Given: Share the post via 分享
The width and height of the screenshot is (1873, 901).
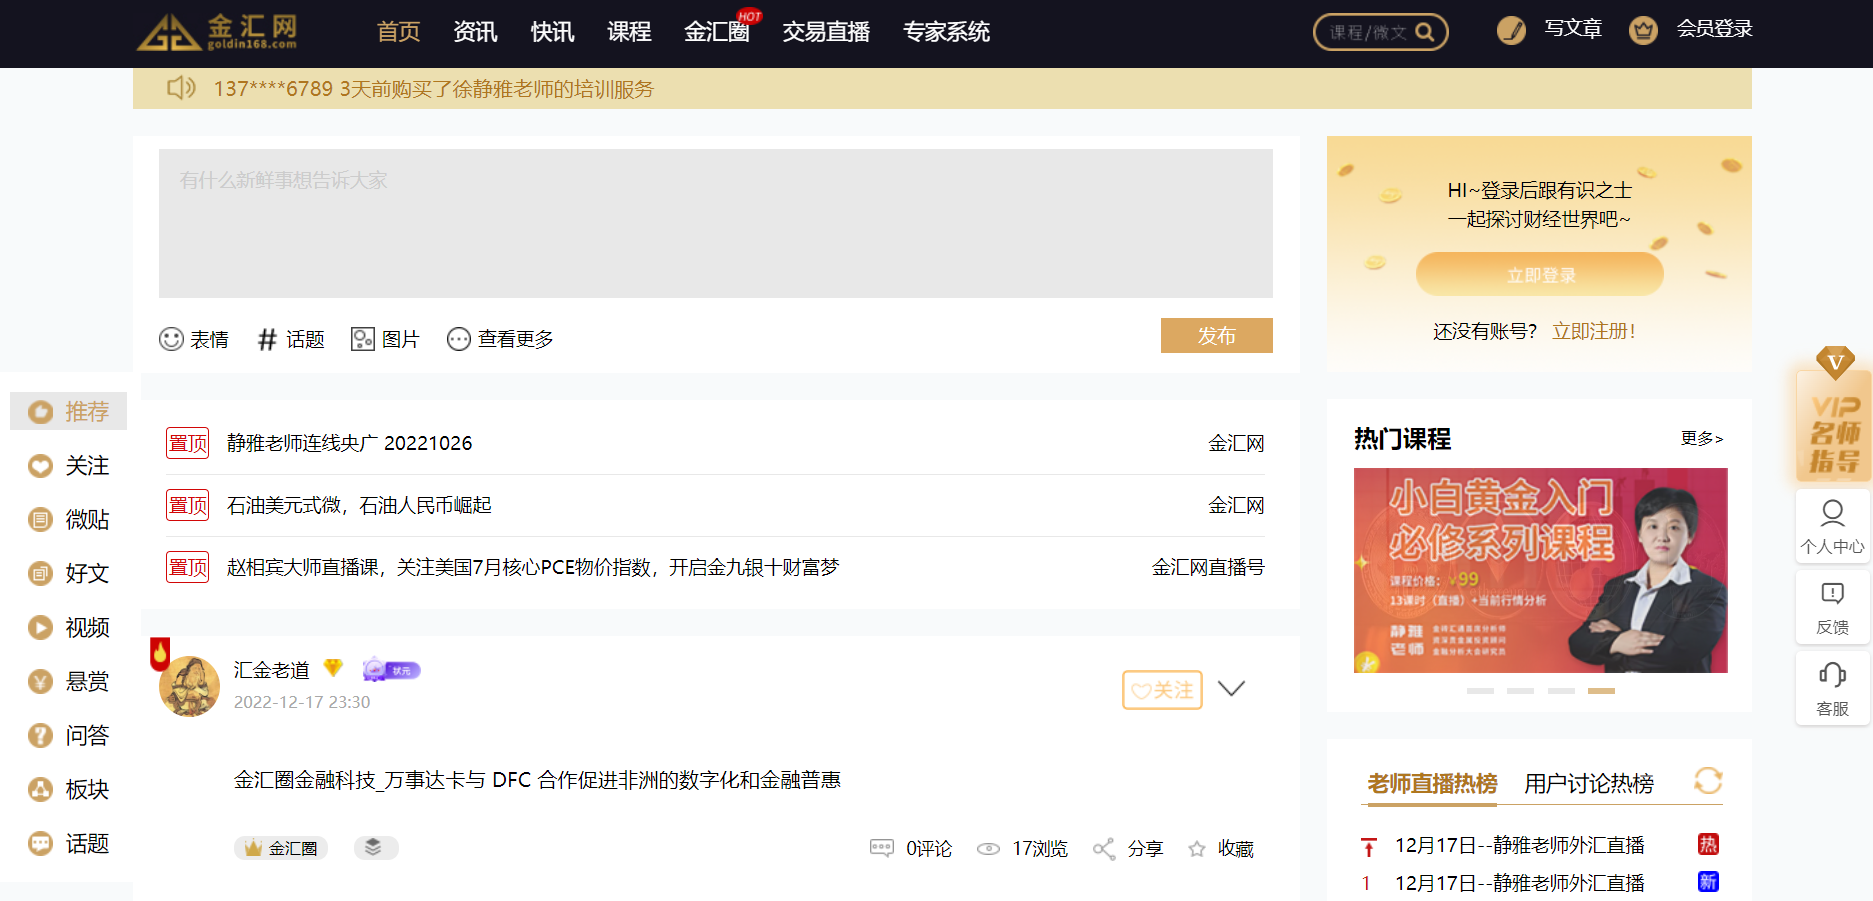Looking at the screenshot, I should click(x=1128, y=848).
